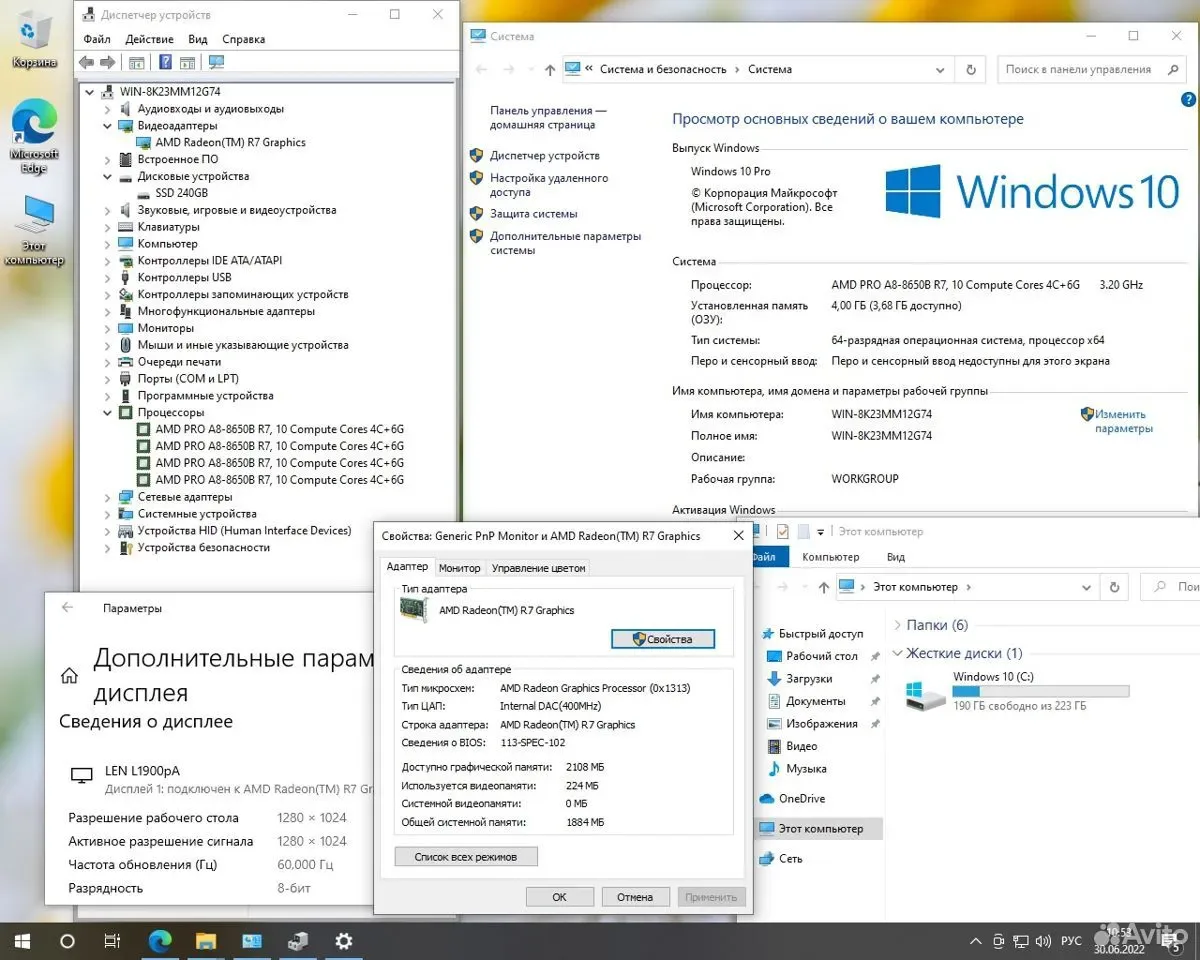Expand 'Клавиатуры' tree node

click(x=108, y=227)
